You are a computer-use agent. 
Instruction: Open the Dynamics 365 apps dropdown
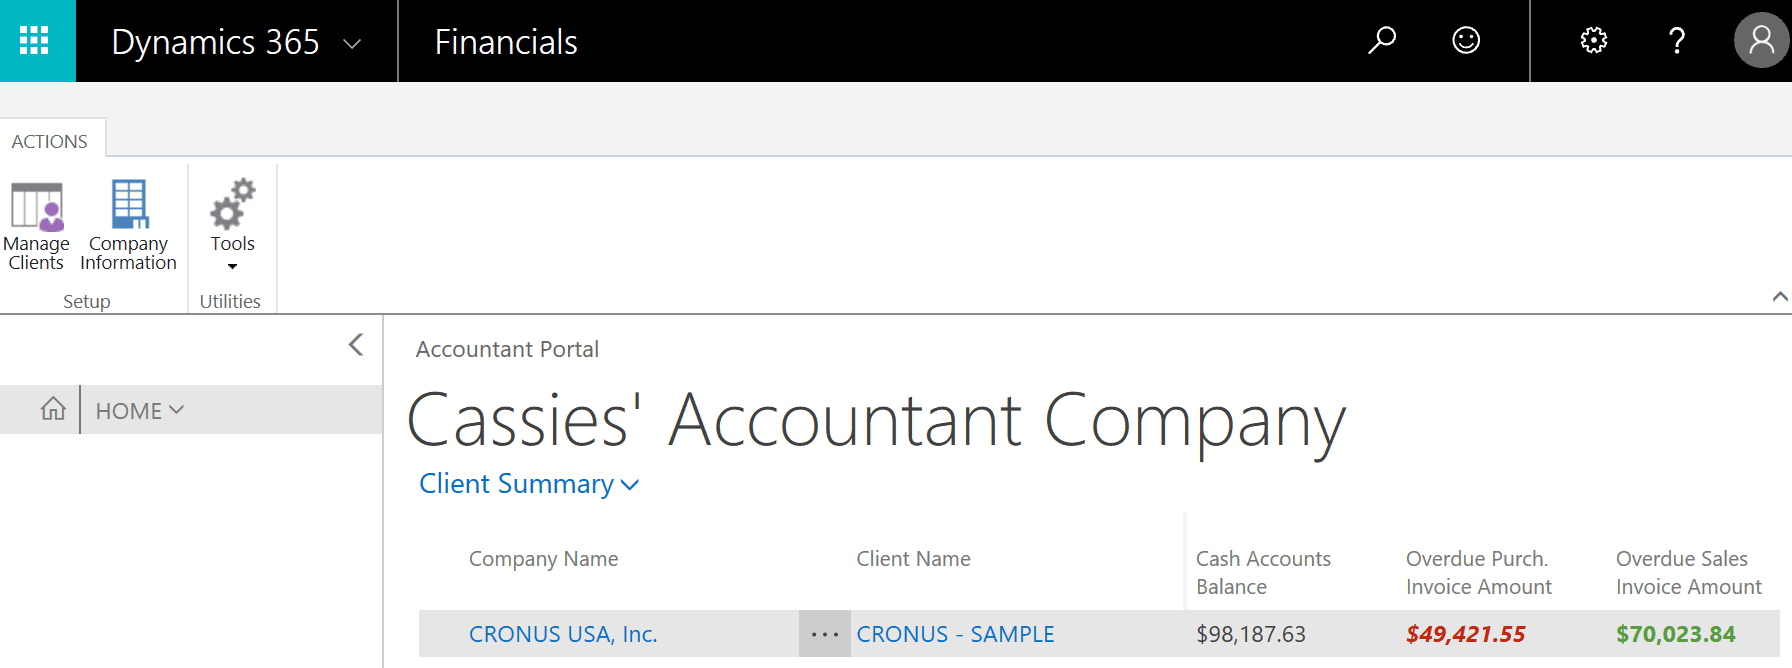(x=350, y=44)
